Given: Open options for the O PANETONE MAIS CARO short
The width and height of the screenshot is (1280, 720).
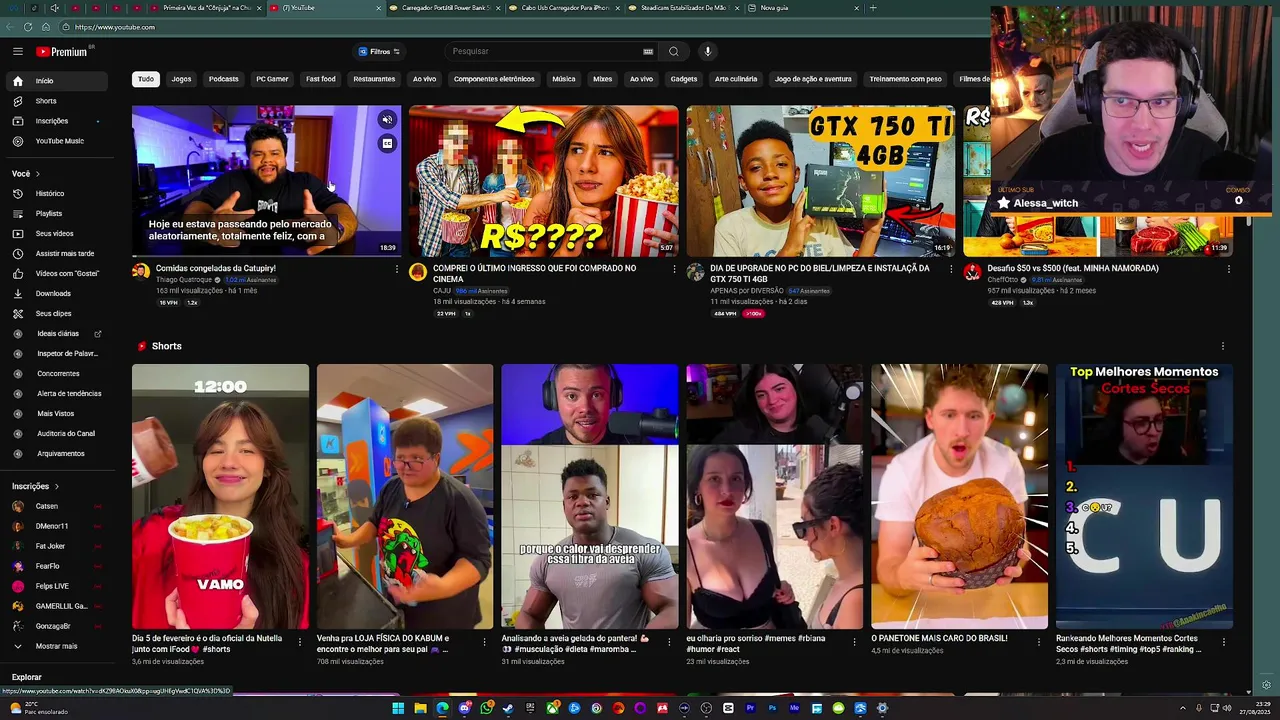Looking at the screenshot, I should [x=1038, y=642].
